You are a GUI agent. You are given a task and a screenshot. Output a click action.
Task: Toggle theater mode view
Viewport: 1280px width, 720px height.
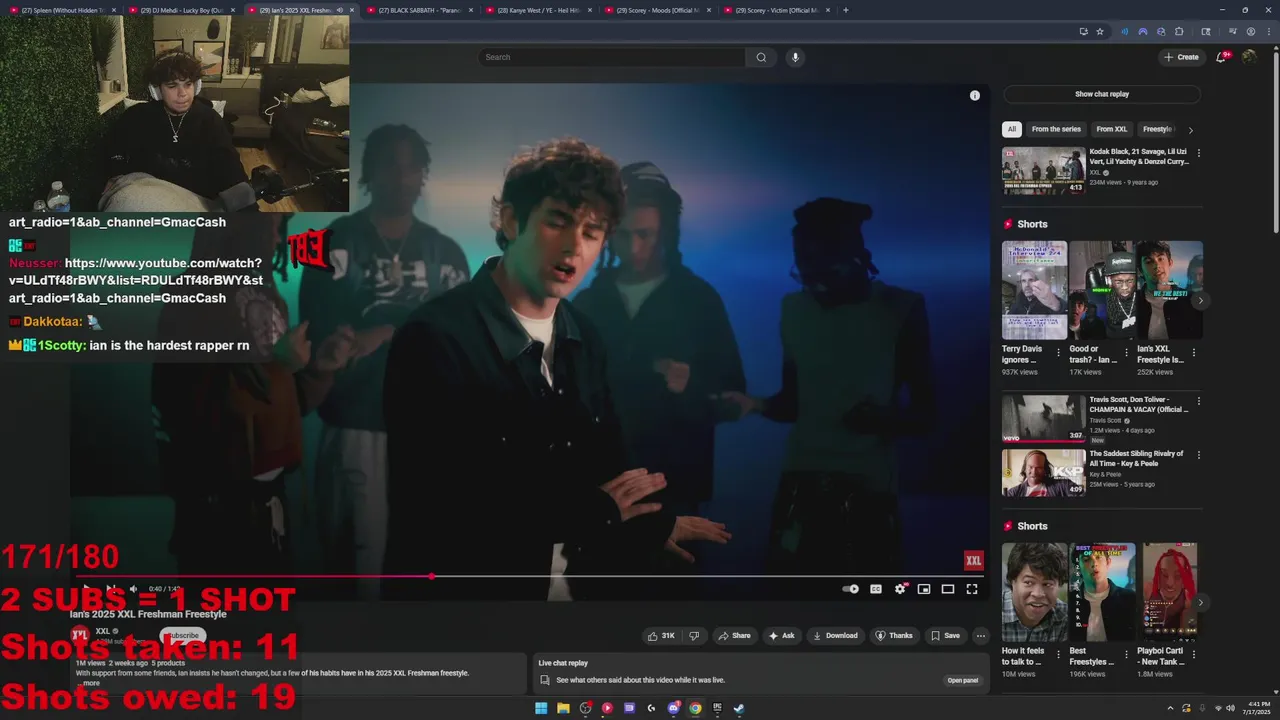tap(948, 589)
